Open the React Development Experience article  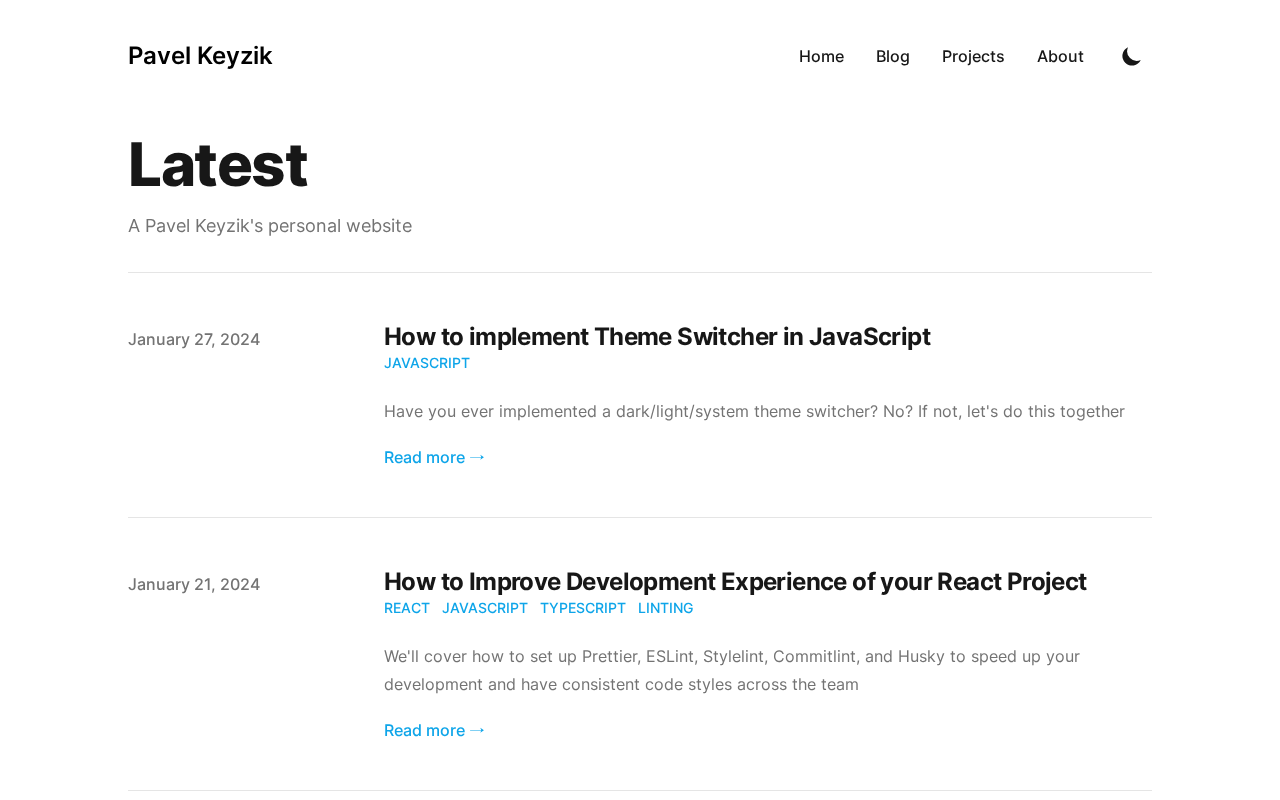click(735, 582)
